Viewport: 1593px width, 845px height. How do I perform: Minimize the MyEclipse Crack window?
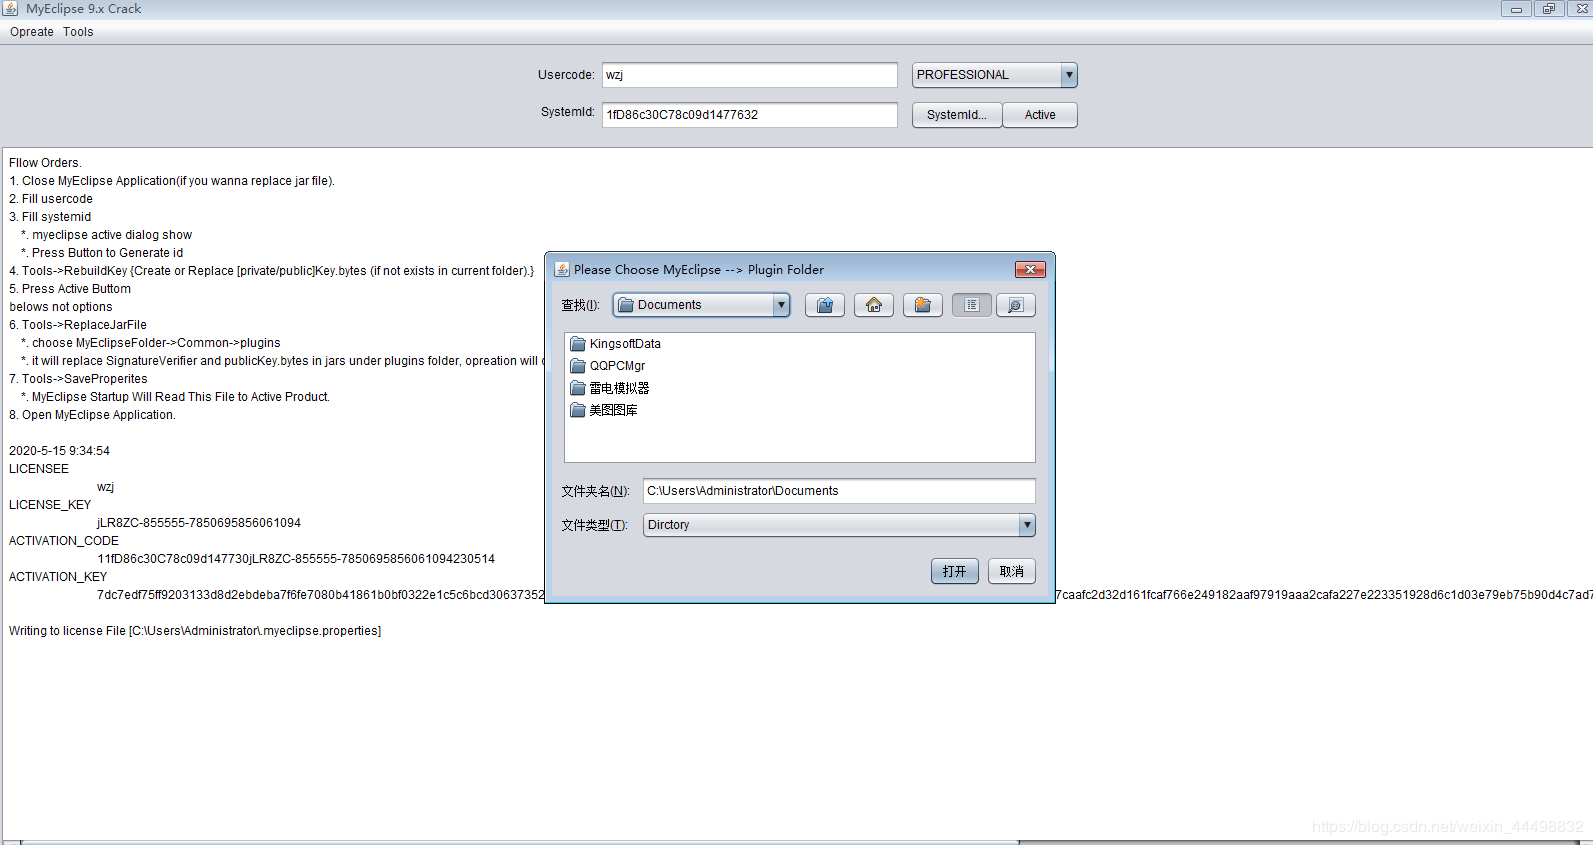coord(1516,9)
